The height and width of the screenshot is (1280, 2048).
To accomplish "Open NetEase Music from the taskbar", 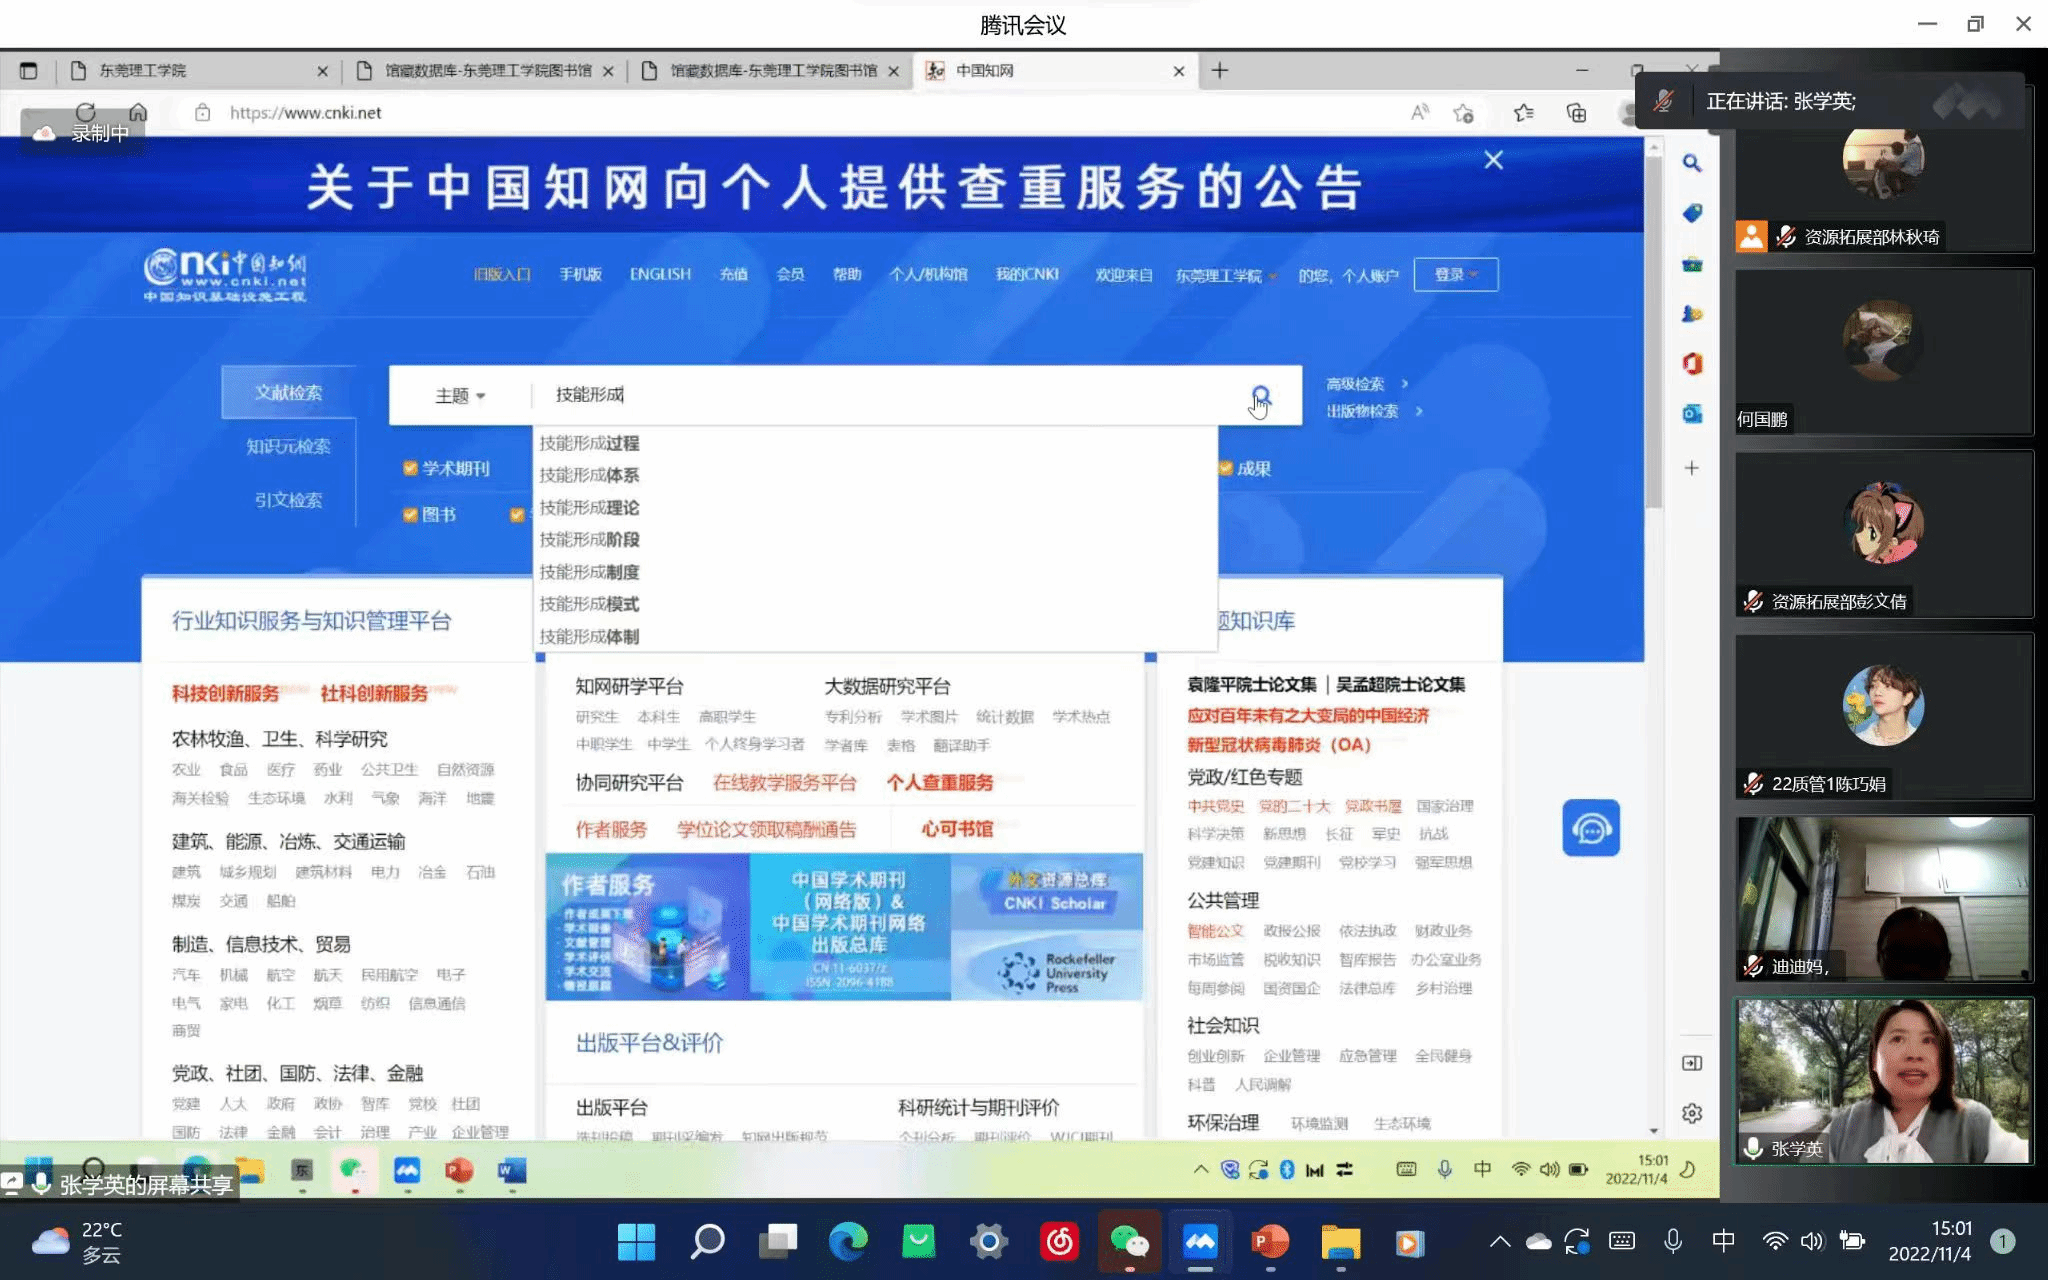I will pyautogui.click(x=1060, y=1242).
